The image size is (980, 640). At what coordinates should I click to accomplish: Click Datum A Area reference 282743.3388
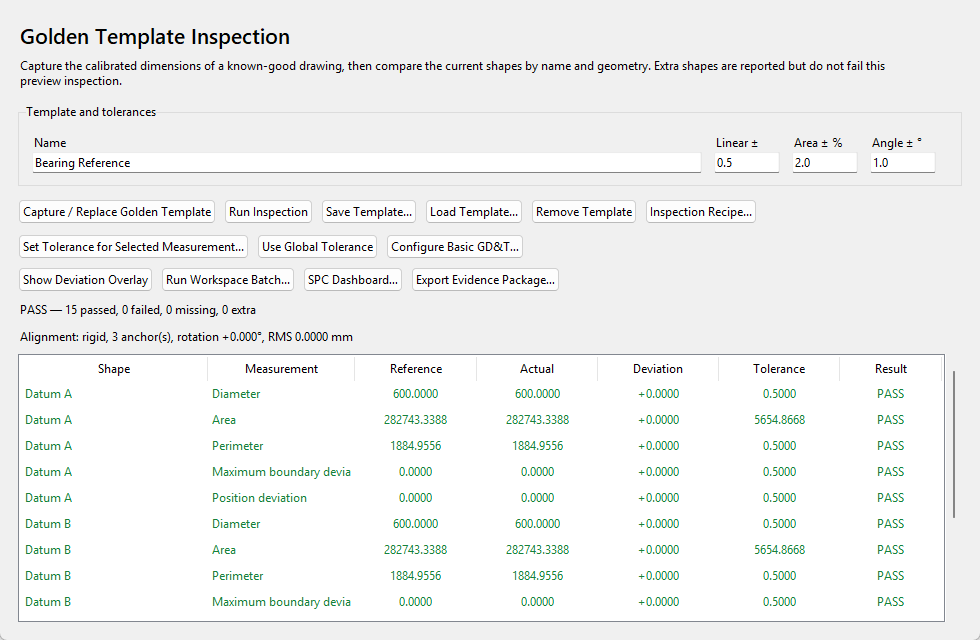[416, 420]
